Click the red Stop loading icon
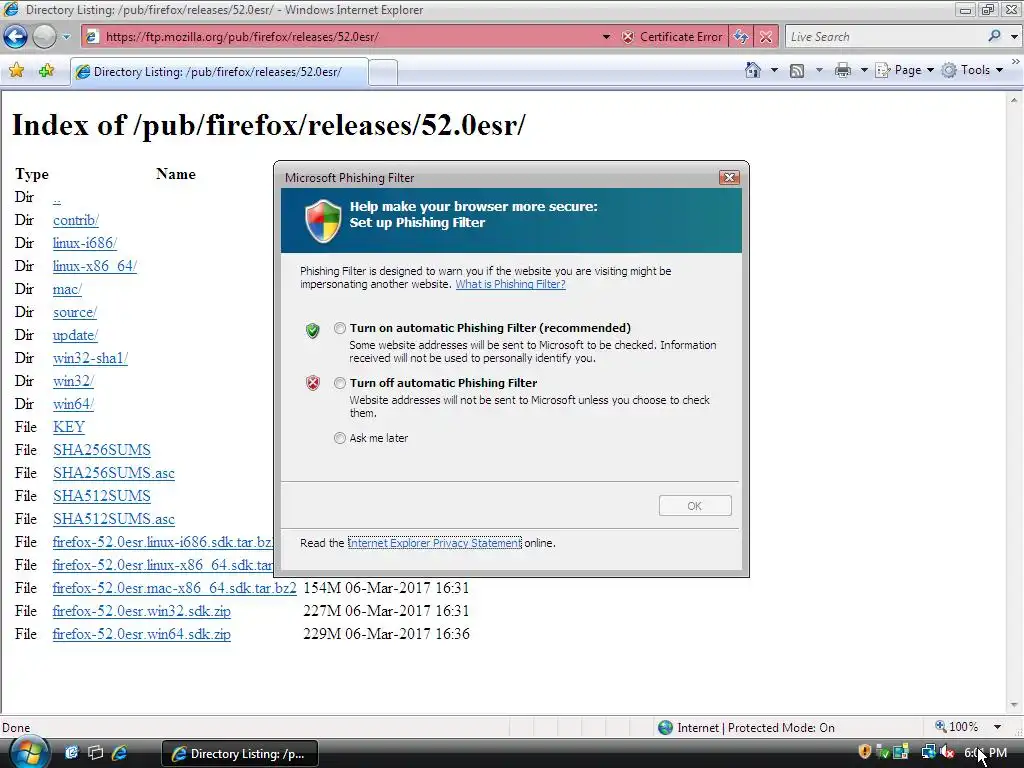Image resolution: width=1024 pixels, height=768 pixels. (766, 37)
